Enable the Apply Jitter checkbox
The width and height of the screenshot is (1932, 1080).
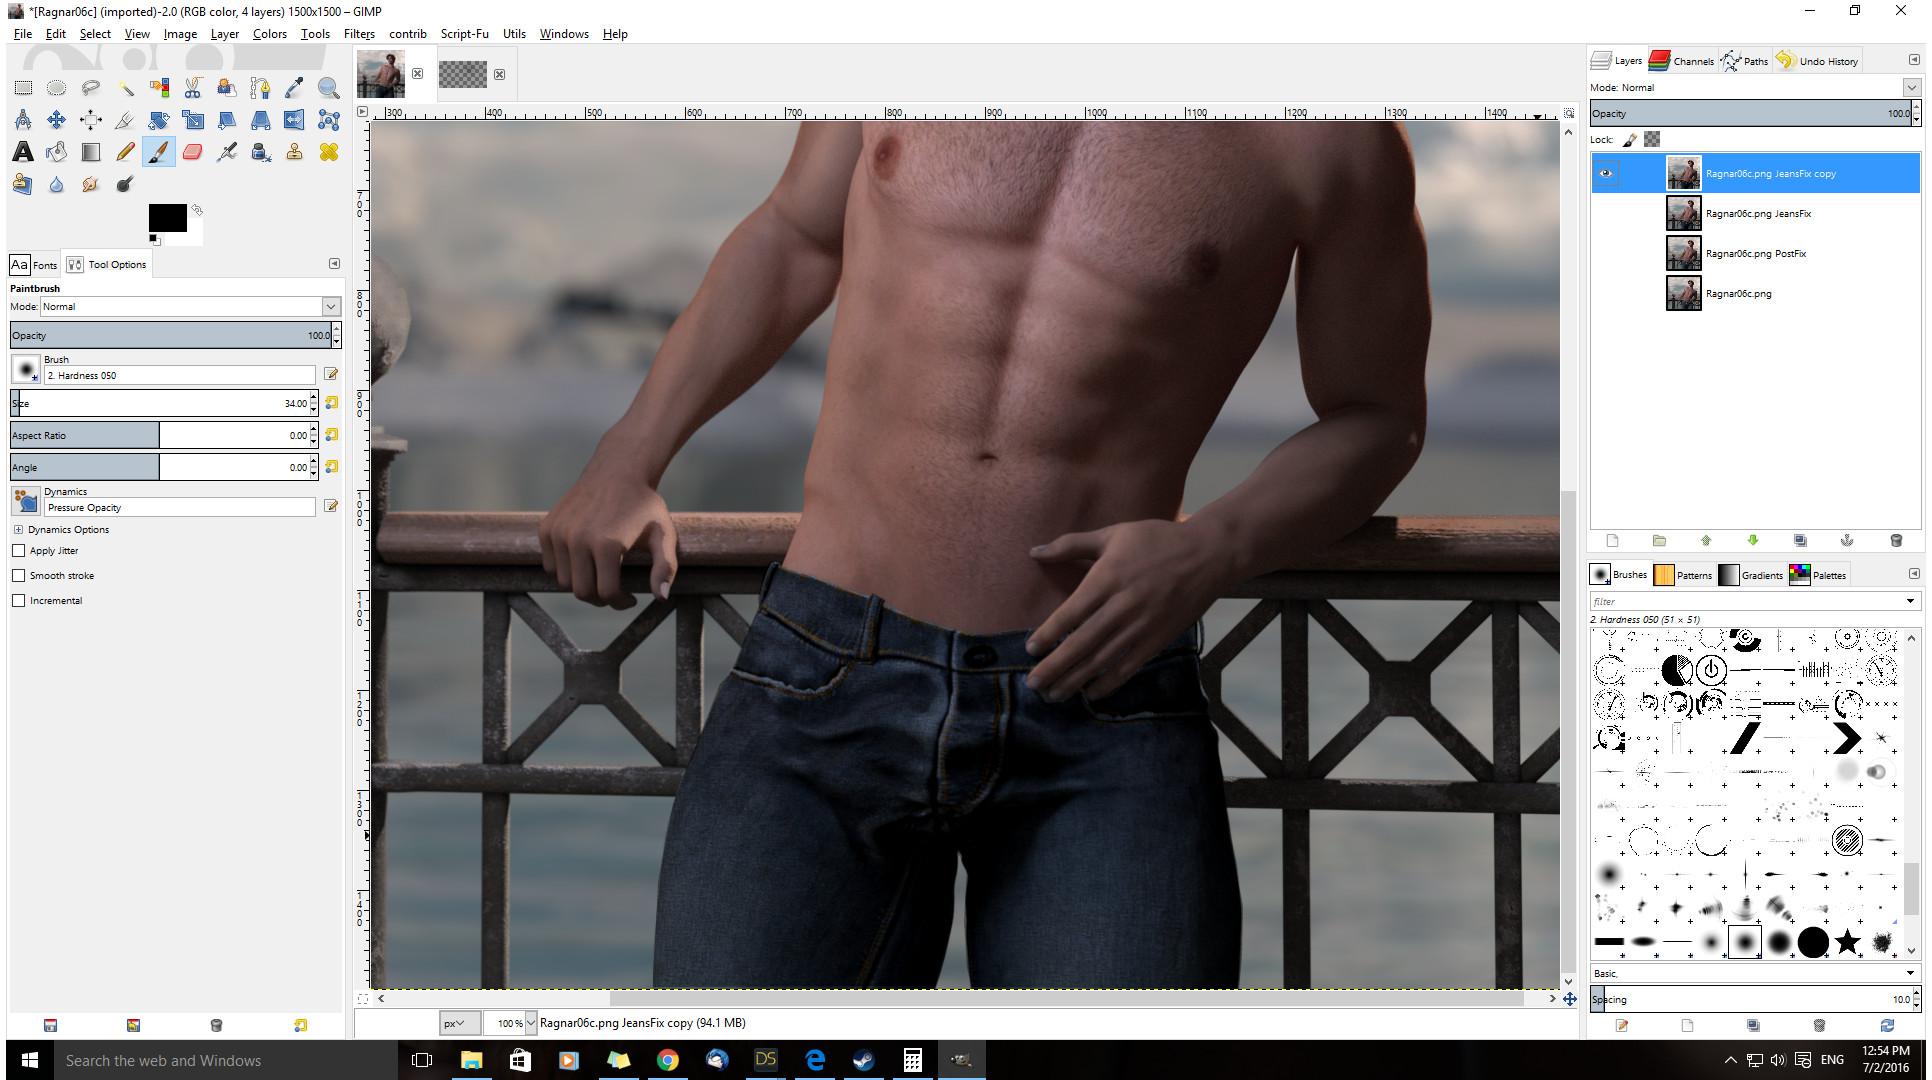tap(19, 551)
